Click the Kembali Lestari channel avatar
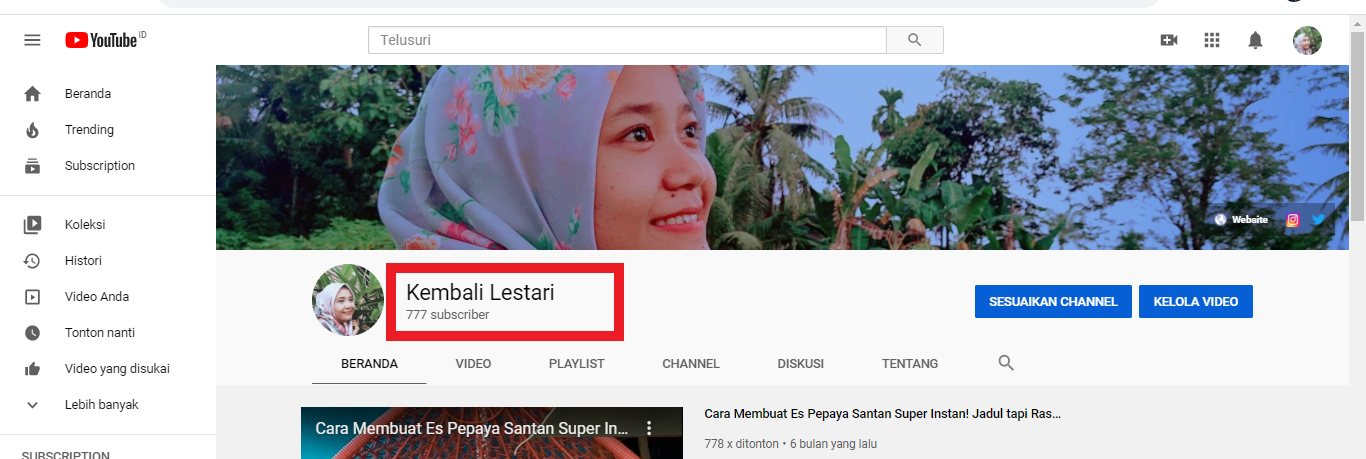Screen dimensions: 1366x459 coord(348,300)
